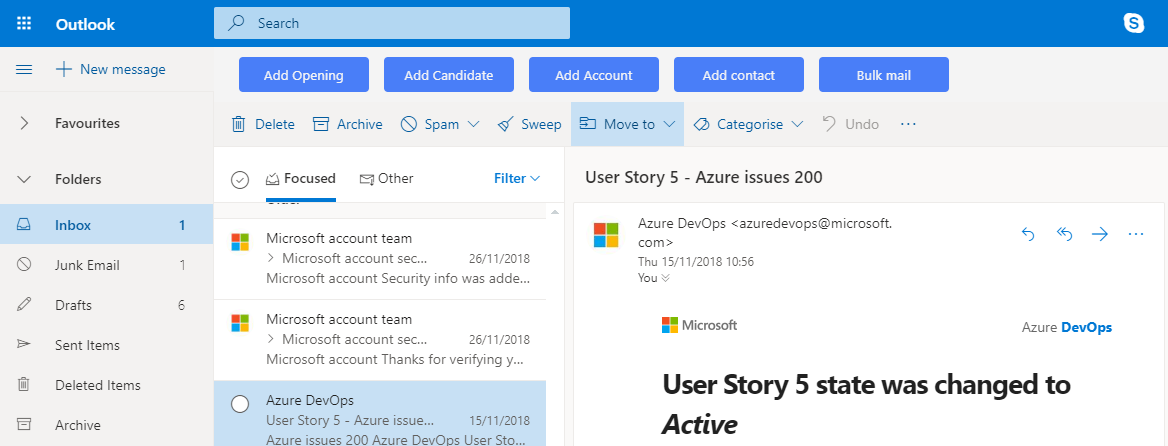Image resolution: width=1168 pixels, height=446 pixels.
Task: Click the Add Candidate button
Action: [448, 74]
